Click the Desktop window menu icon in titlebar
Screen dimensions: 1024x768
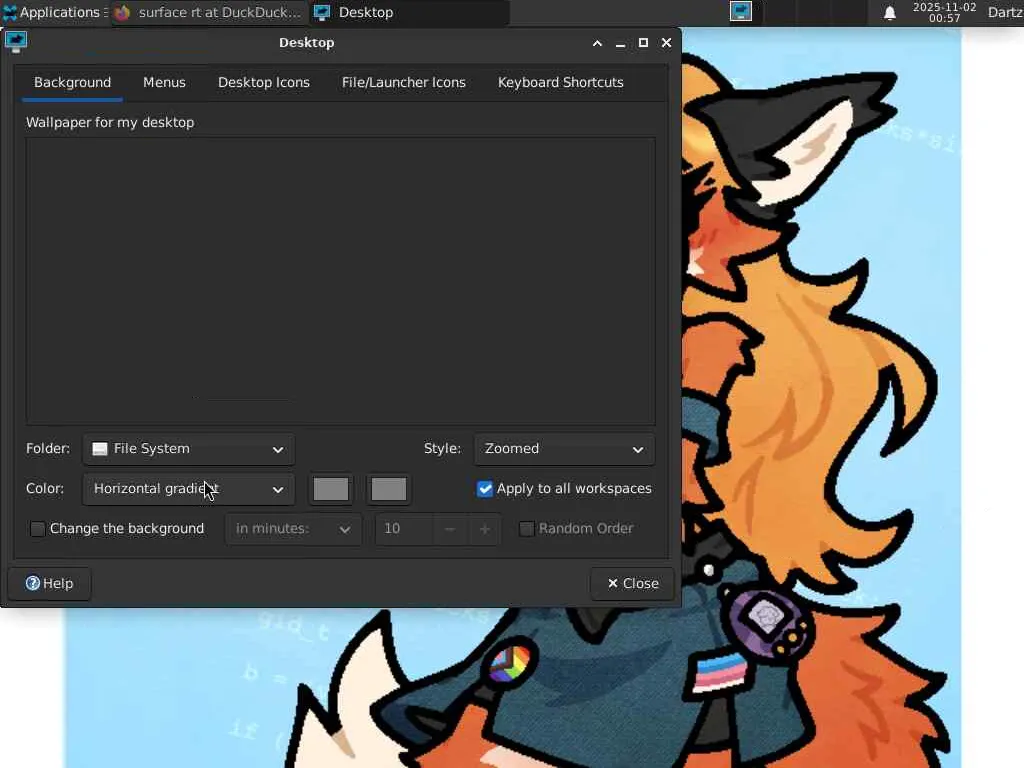[x=16, y=42]
